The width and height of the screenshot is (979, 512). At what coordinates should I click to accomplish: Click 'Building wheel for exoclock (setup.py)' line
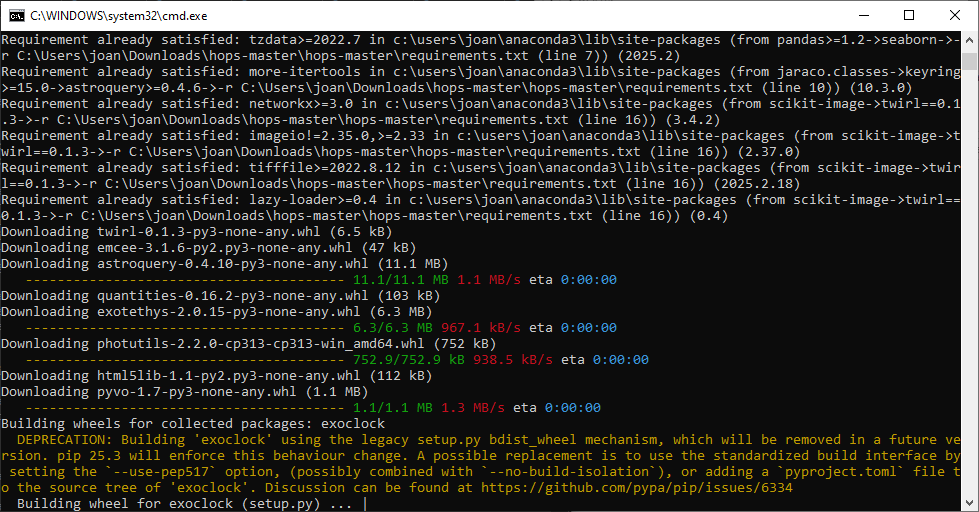(x=185, y=504)
